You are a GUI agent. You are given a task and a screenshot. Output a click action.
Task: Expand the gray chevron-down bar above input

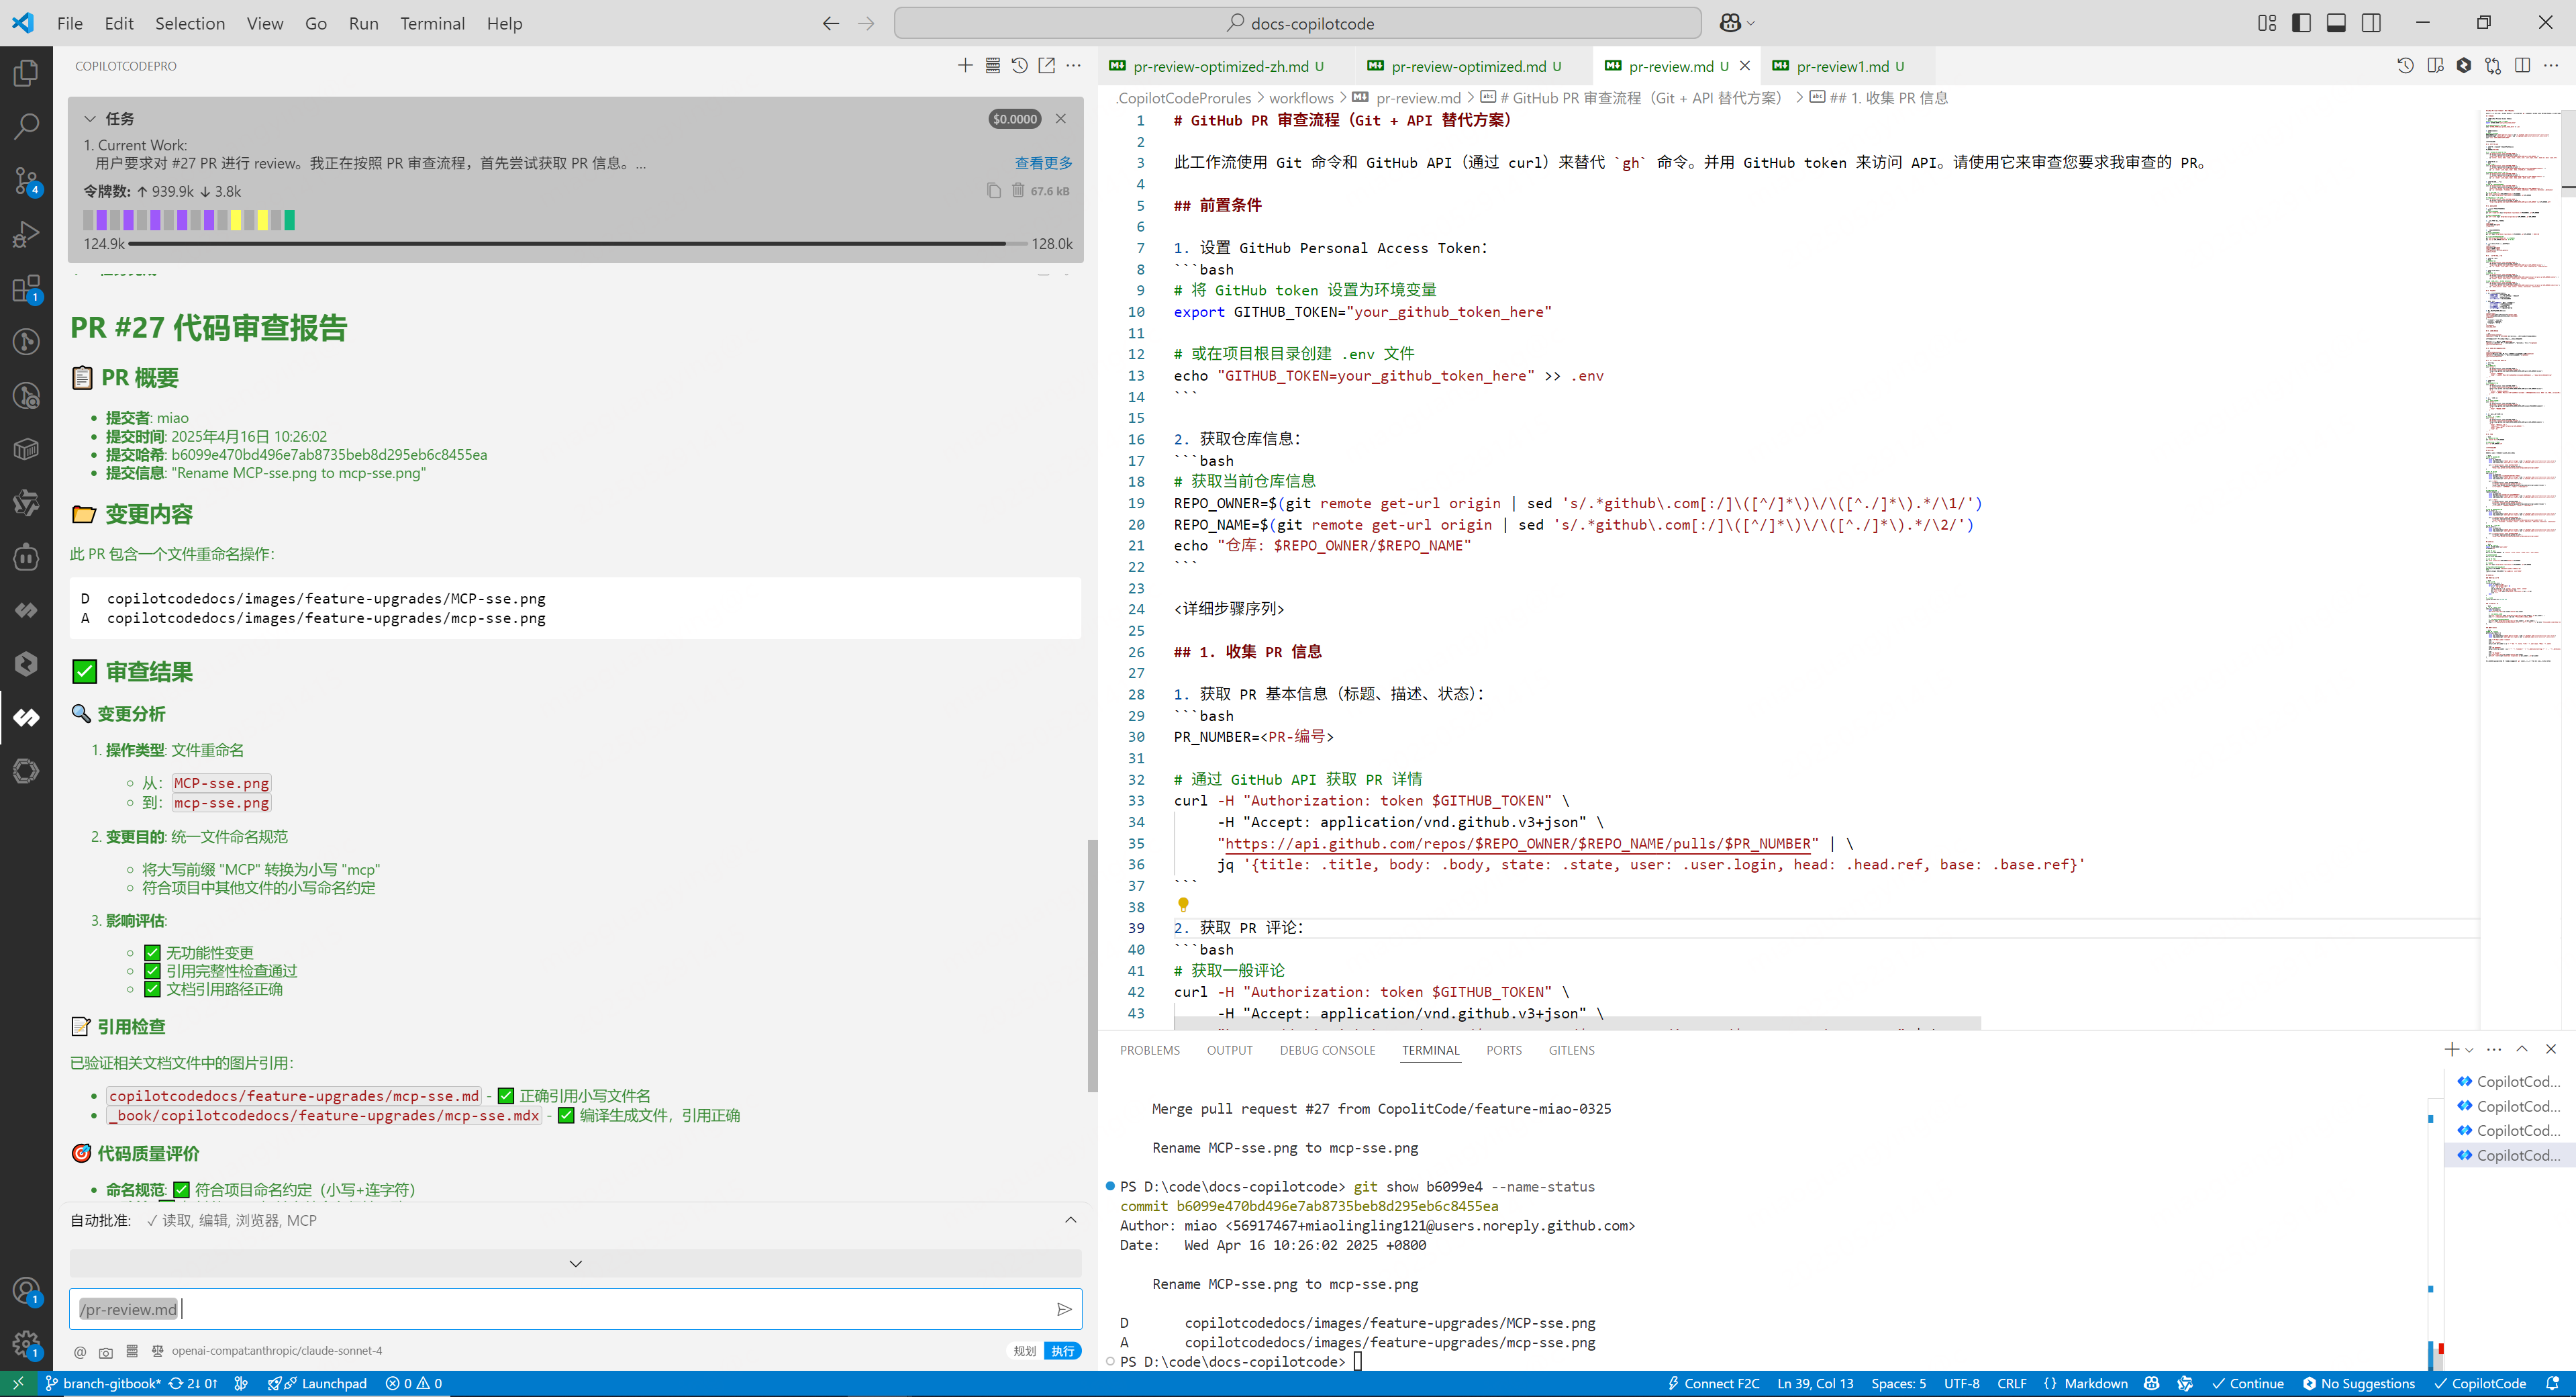pyautogui.click(x=575, y=1264)
